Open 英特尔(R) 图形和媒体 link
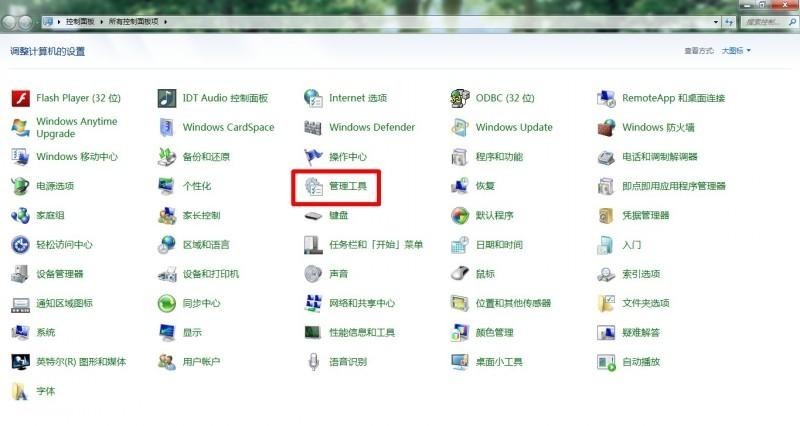Image resolution: width=800 pixels, height=426 pixels. [x=81, y=362]
